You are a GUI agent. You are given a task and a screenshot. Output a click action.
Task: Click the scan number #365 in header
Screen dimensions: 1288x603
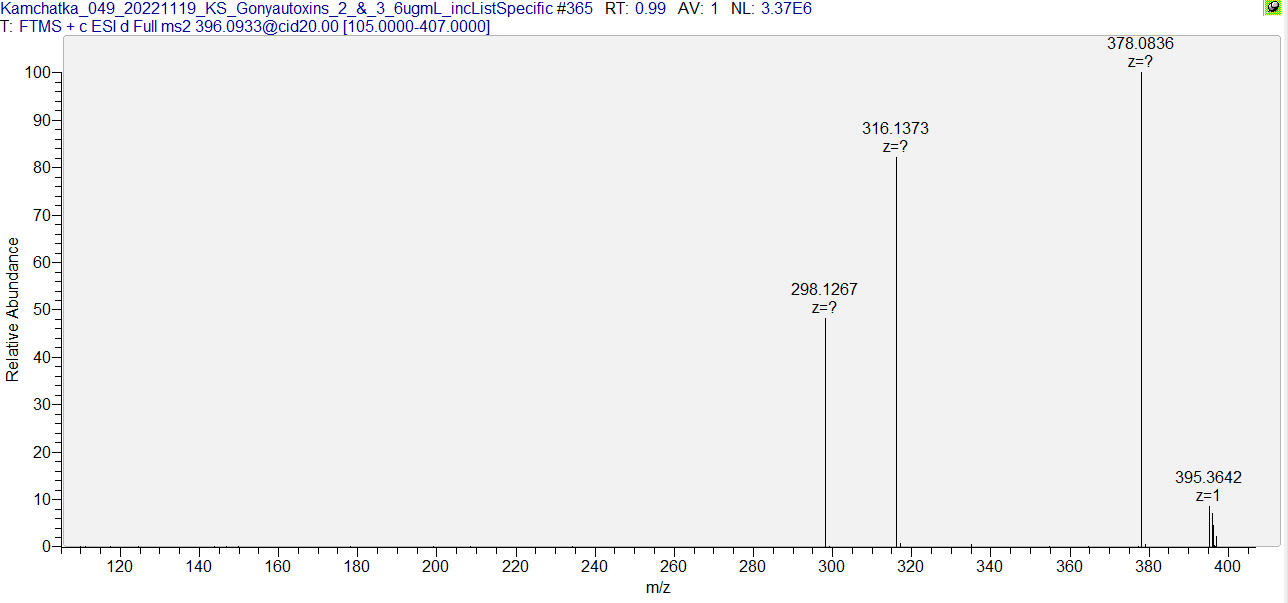574,8
